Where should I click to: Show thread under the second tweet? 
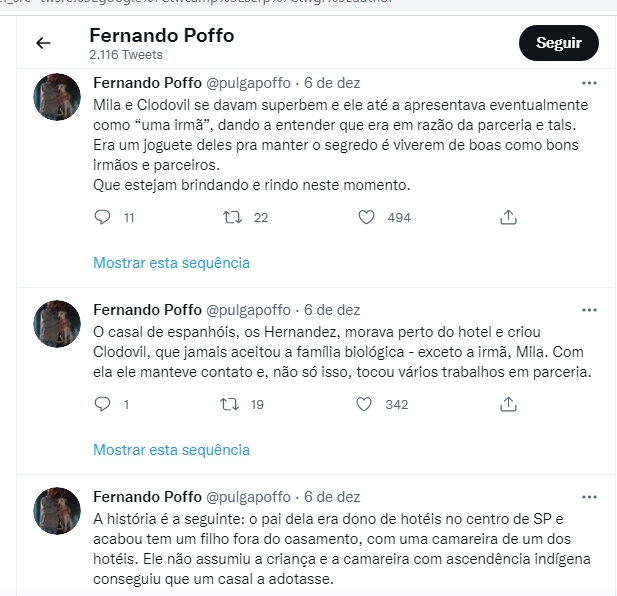tap(171, 450)
